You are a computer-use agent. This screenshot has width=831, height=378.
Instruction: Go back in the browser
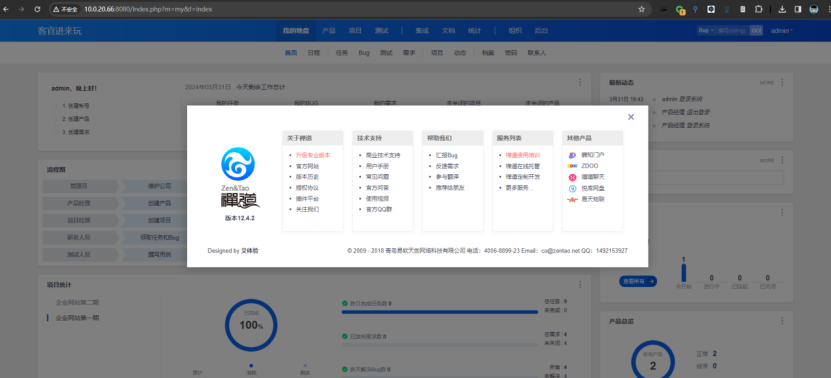click(6, 9)
